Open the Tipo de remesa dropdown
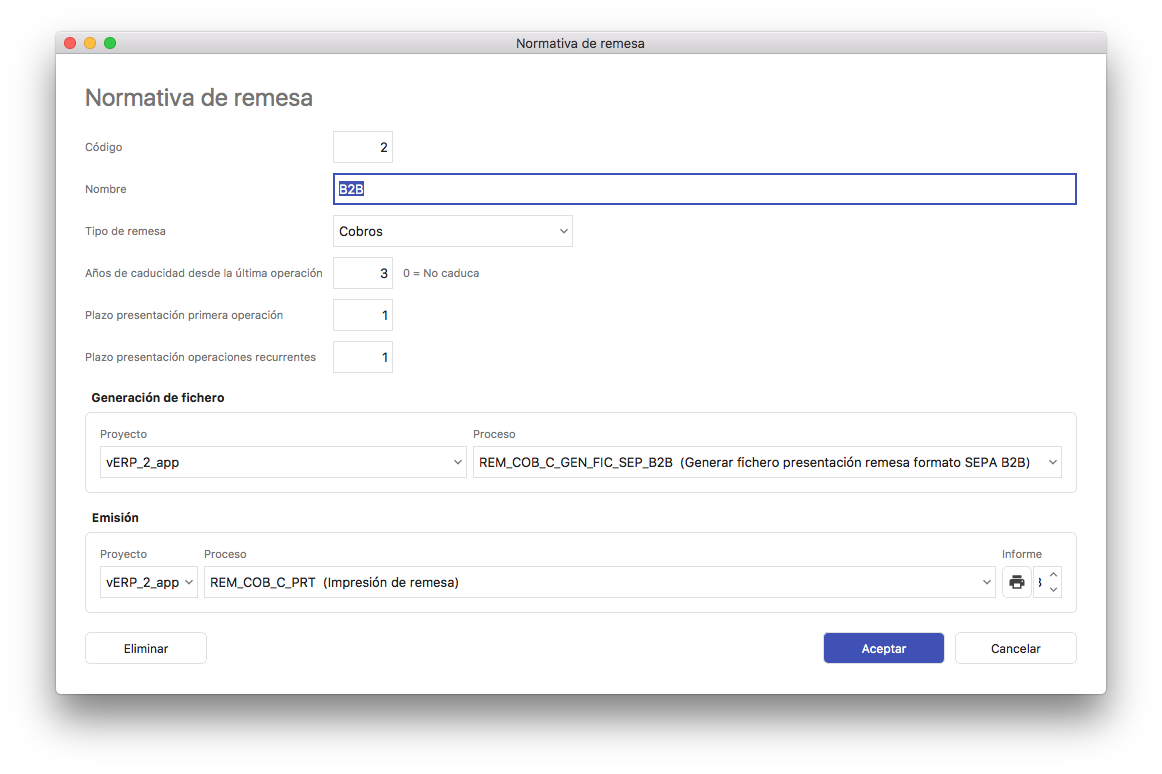Viewport: 1162px width, 774px height. point(452,231)
